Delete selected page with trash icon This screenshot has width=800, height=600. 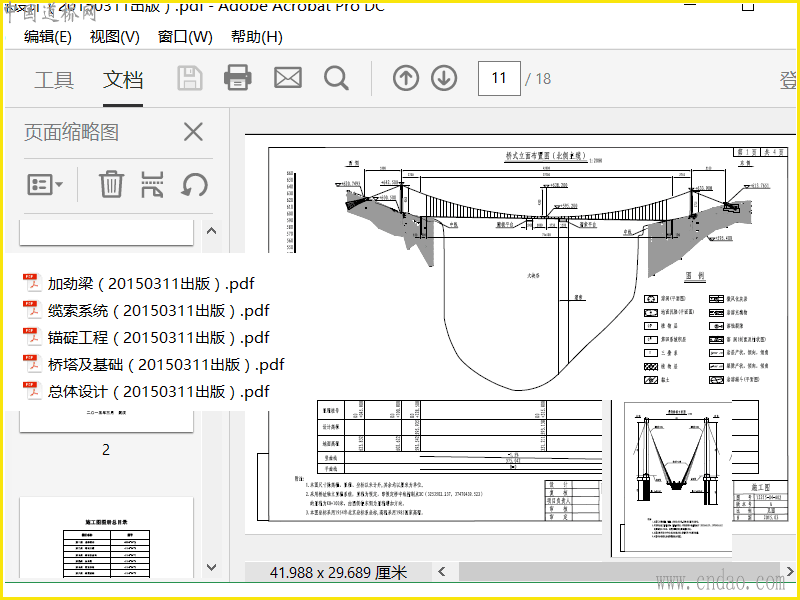pyautogui.click(x=111, y=184)
